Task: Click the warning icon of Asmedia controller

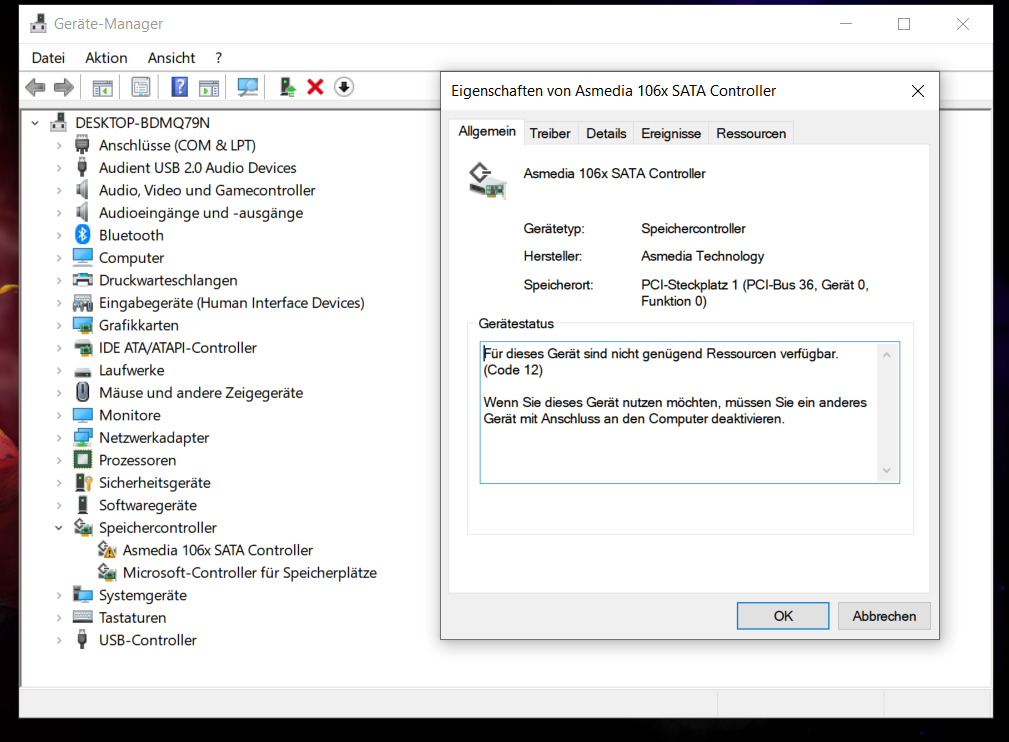Action: tap(107, 550)
